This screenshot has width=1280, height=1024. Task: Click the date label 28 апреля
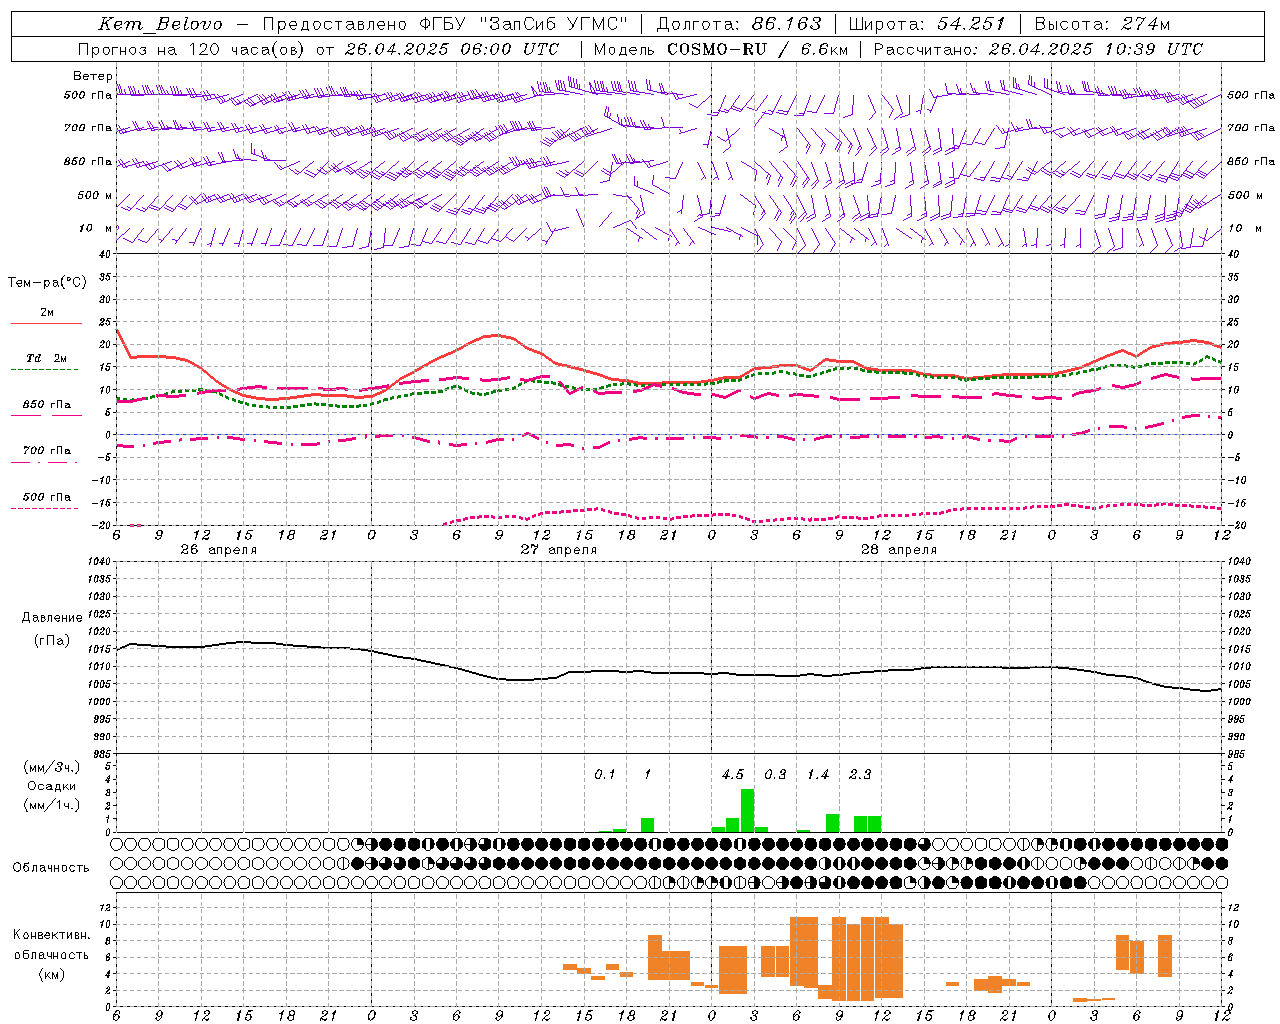coord(899,550)
